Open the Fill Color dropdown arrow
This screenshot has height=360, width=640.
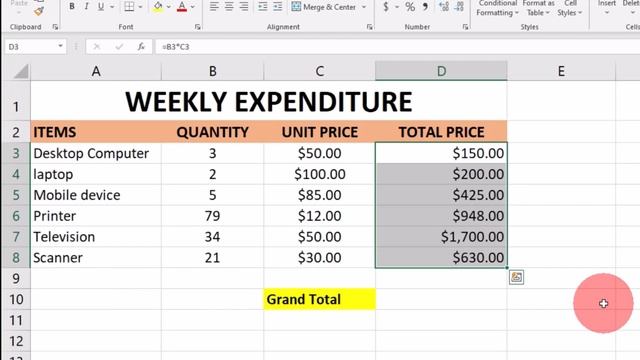click(x=169, y=7)
